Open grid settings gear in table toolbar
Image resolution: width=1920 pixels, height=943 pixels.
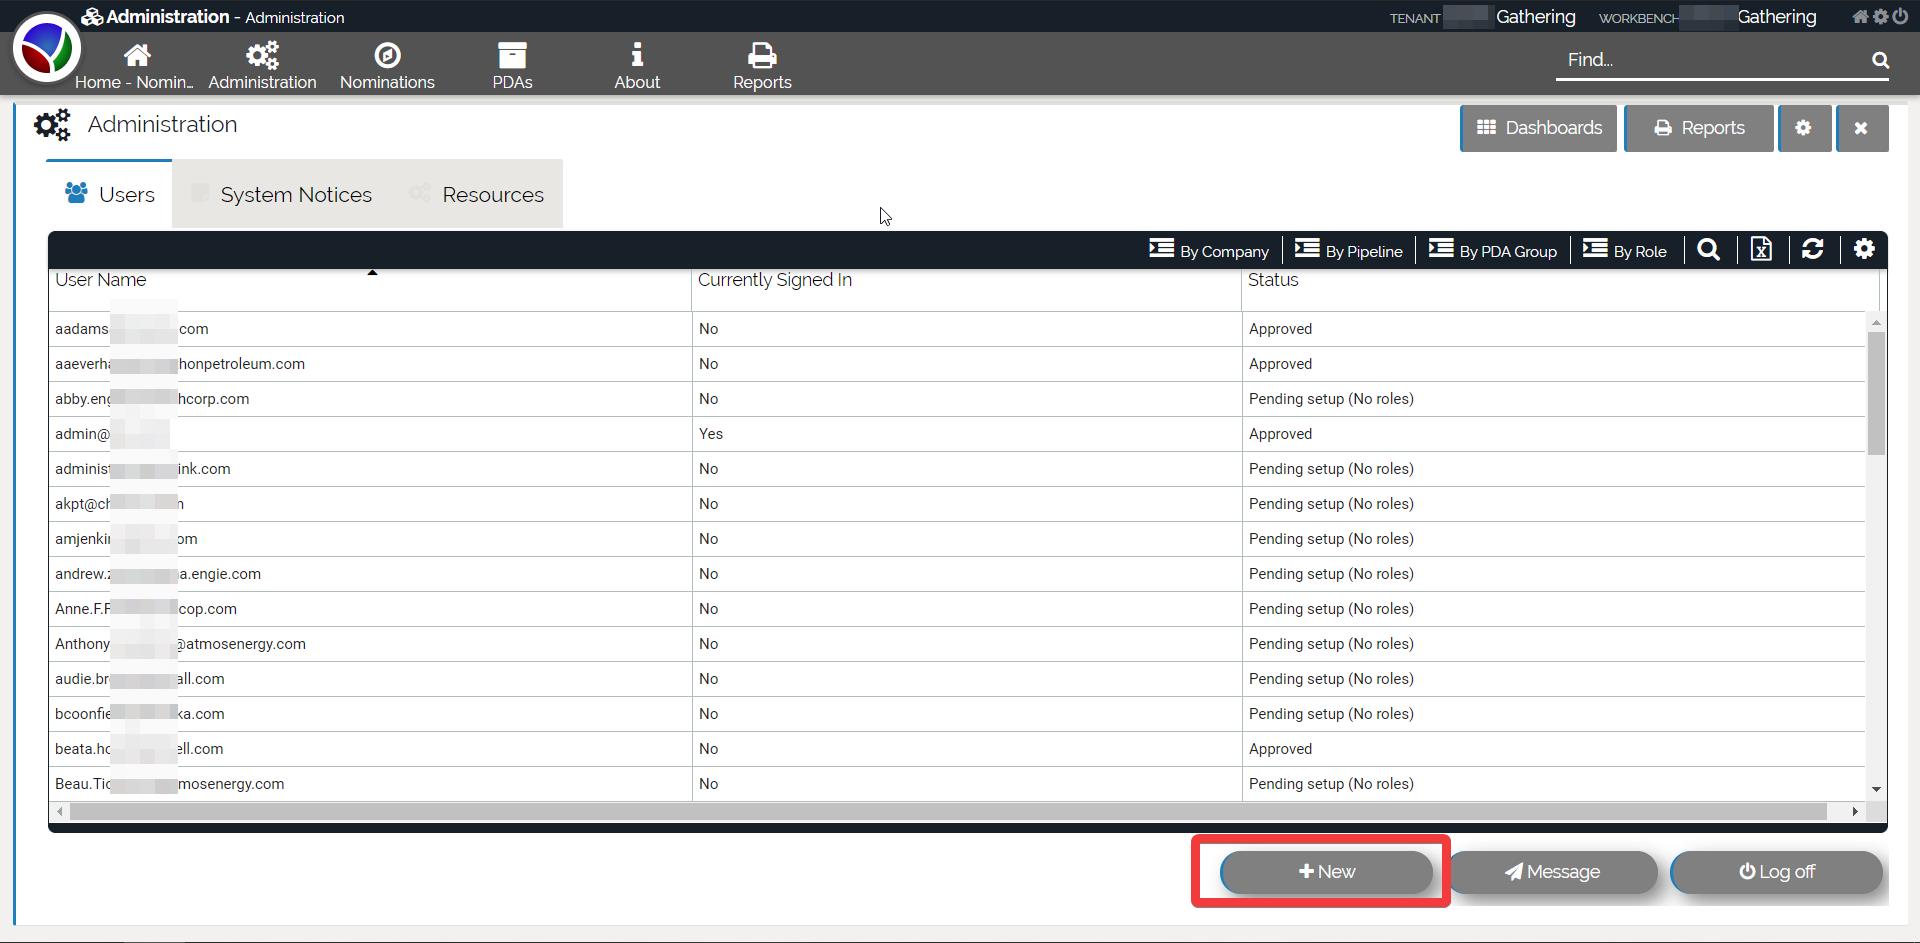[x=1864, y=250]
